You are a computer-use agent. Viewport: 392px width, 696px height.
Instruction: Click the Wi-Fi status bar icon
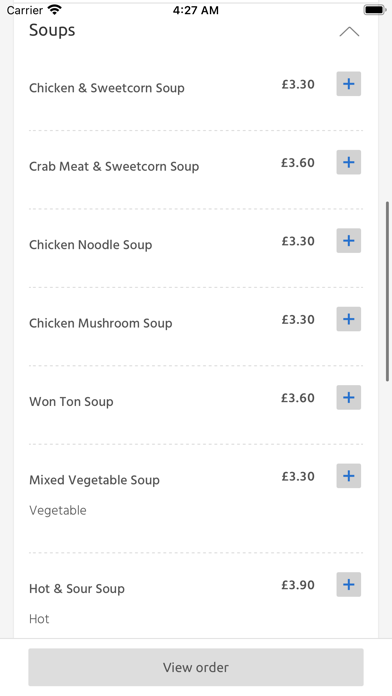[55, 10]
